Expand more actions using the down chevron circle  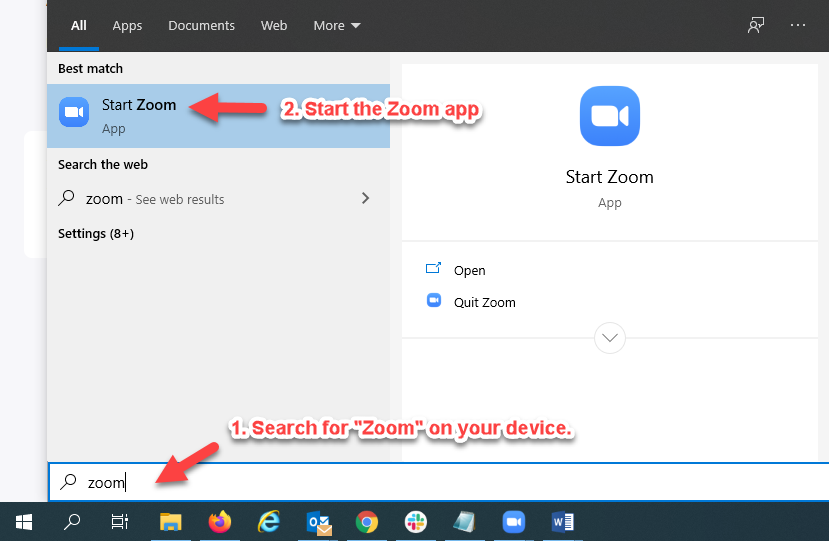click(x=610, y=337)
